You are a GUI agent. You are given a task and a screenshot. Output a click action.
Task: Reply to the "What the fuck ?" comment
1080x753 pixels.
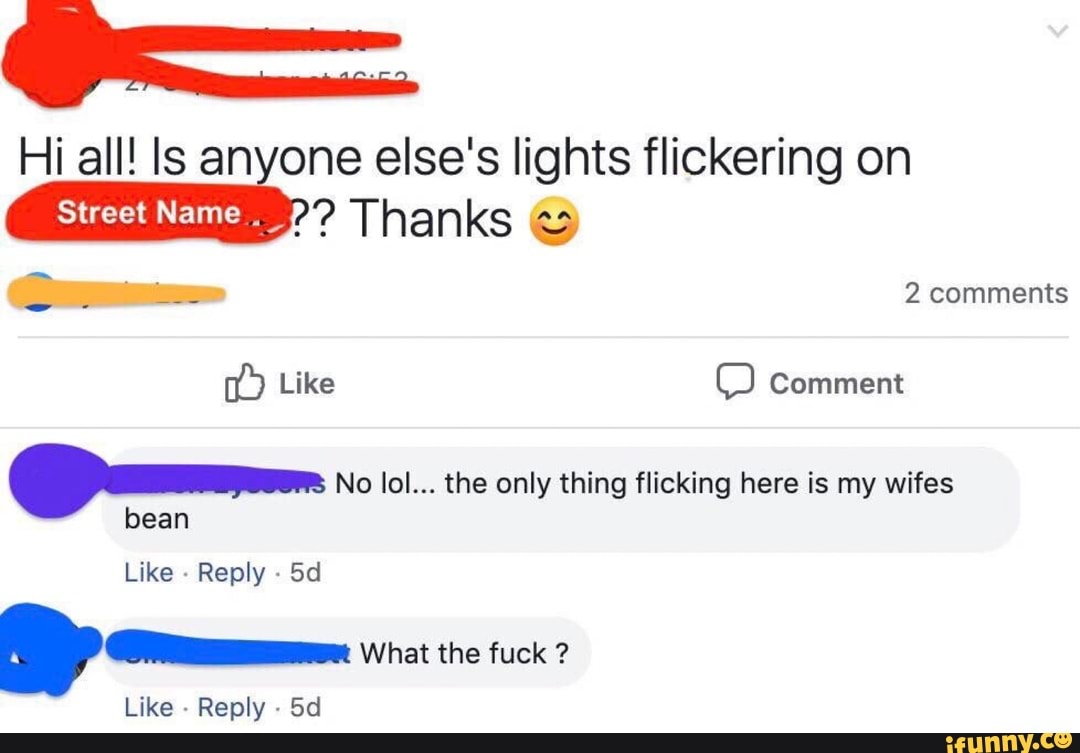(x=231, y=707)
